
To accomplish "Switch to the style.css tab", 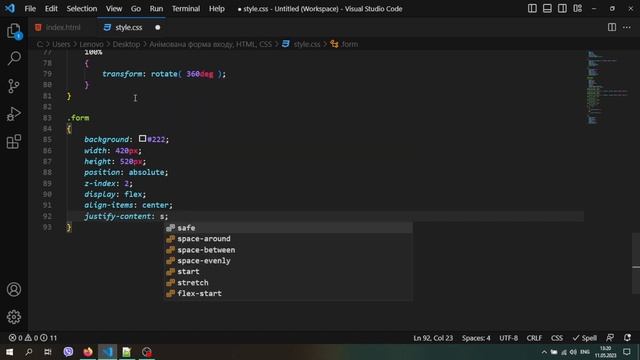I will point(129,27).
